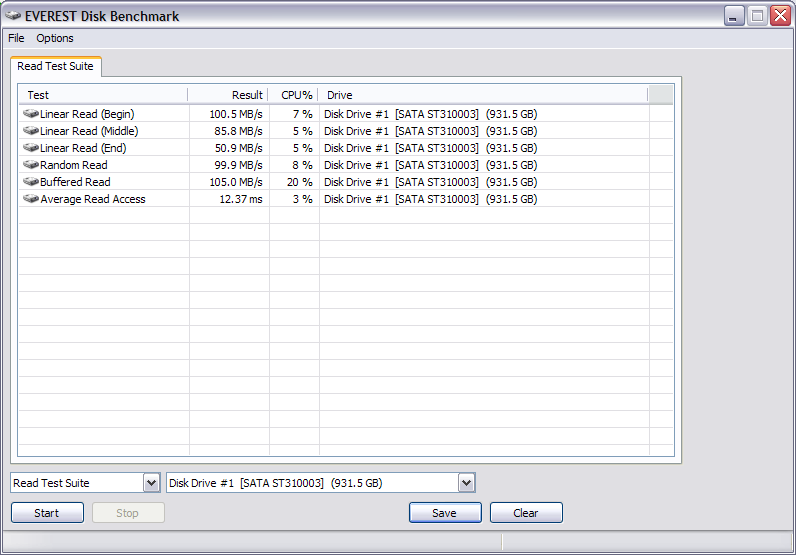Sort by the CPU% column header
Screen dimensions: 796x555
[x=293, y=95]
